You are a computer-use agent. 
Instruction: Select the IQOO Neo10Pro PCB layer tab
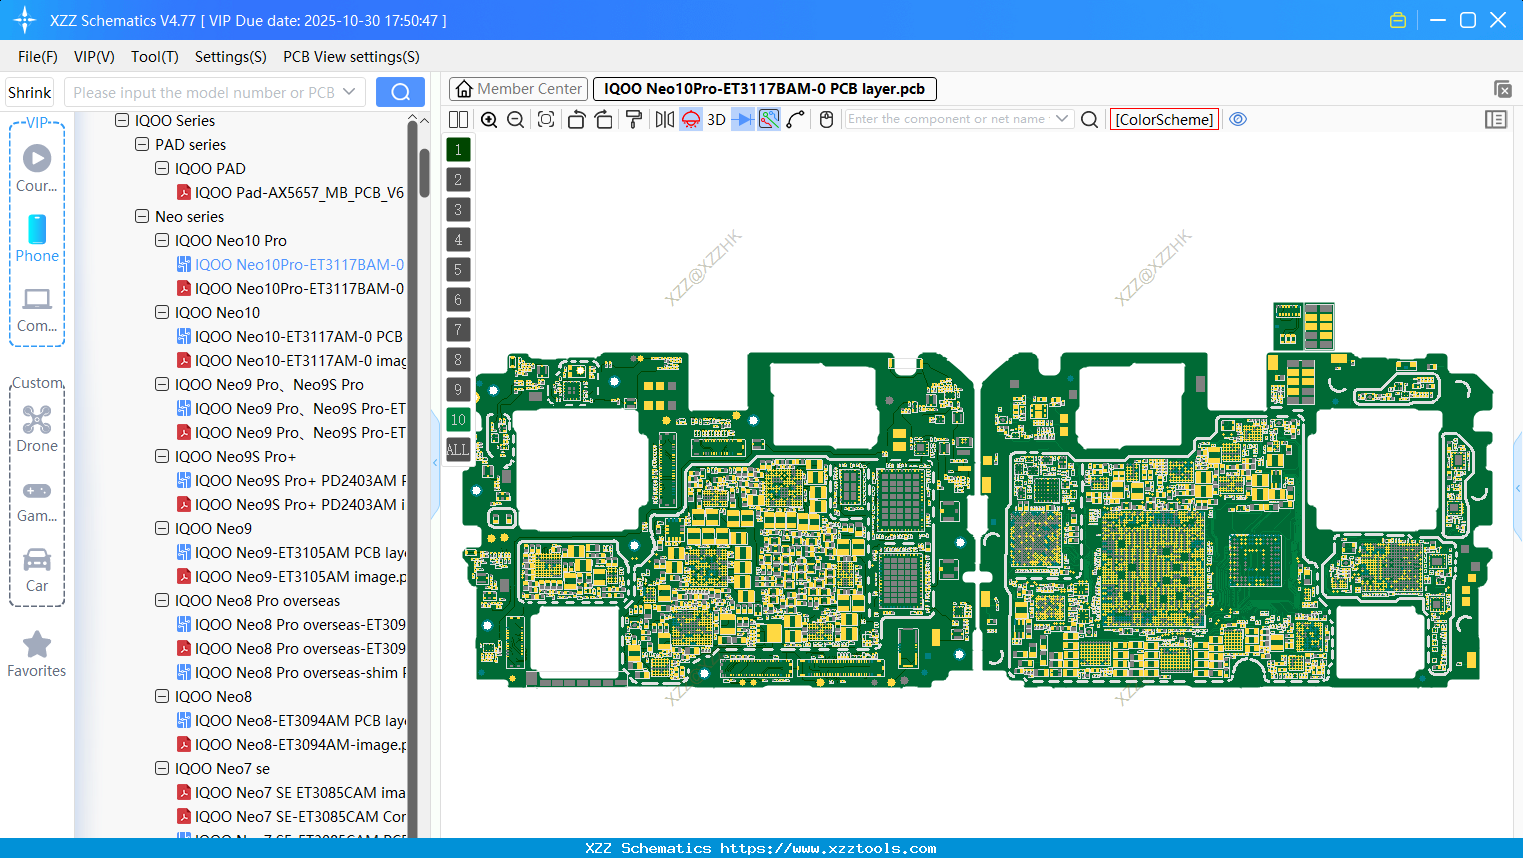click(x=765, y=89)
